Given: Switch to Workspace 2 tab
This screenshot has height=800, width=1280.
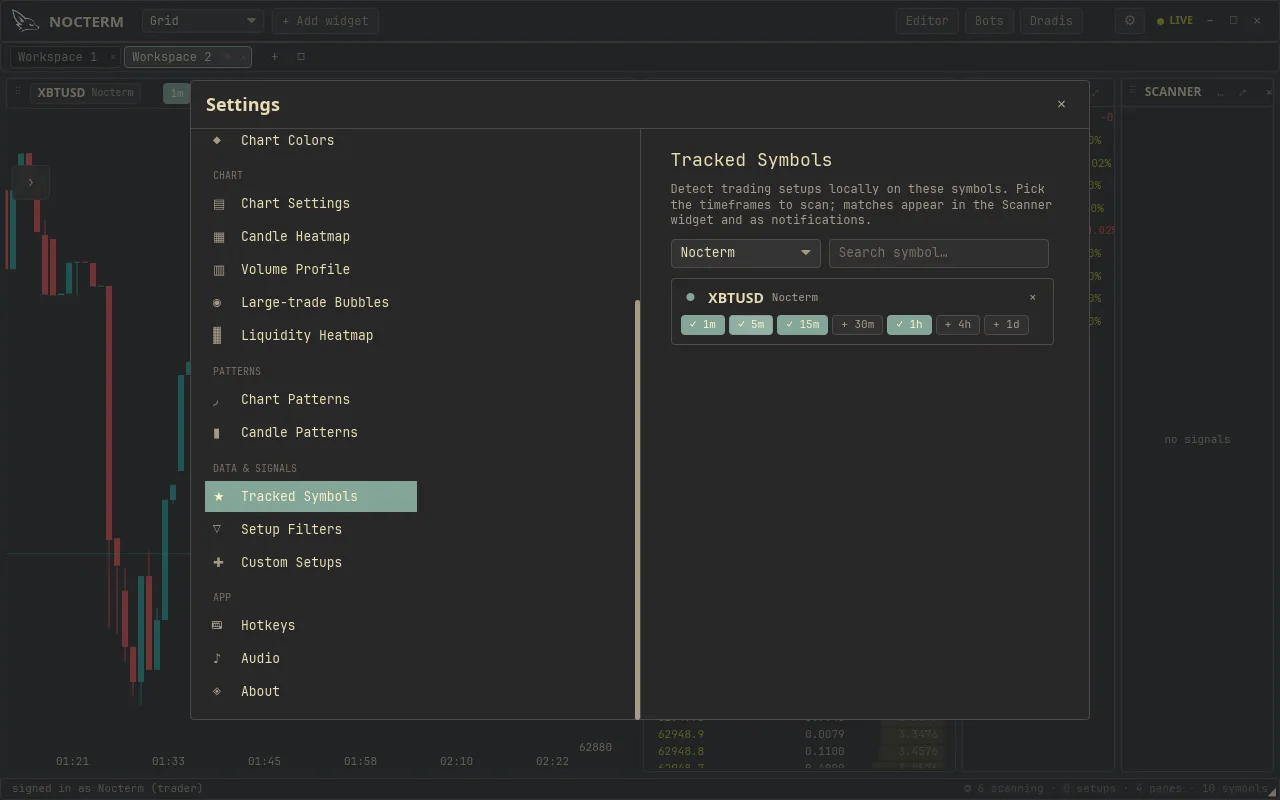Looking at the screenshot, I should pos(172,57).
